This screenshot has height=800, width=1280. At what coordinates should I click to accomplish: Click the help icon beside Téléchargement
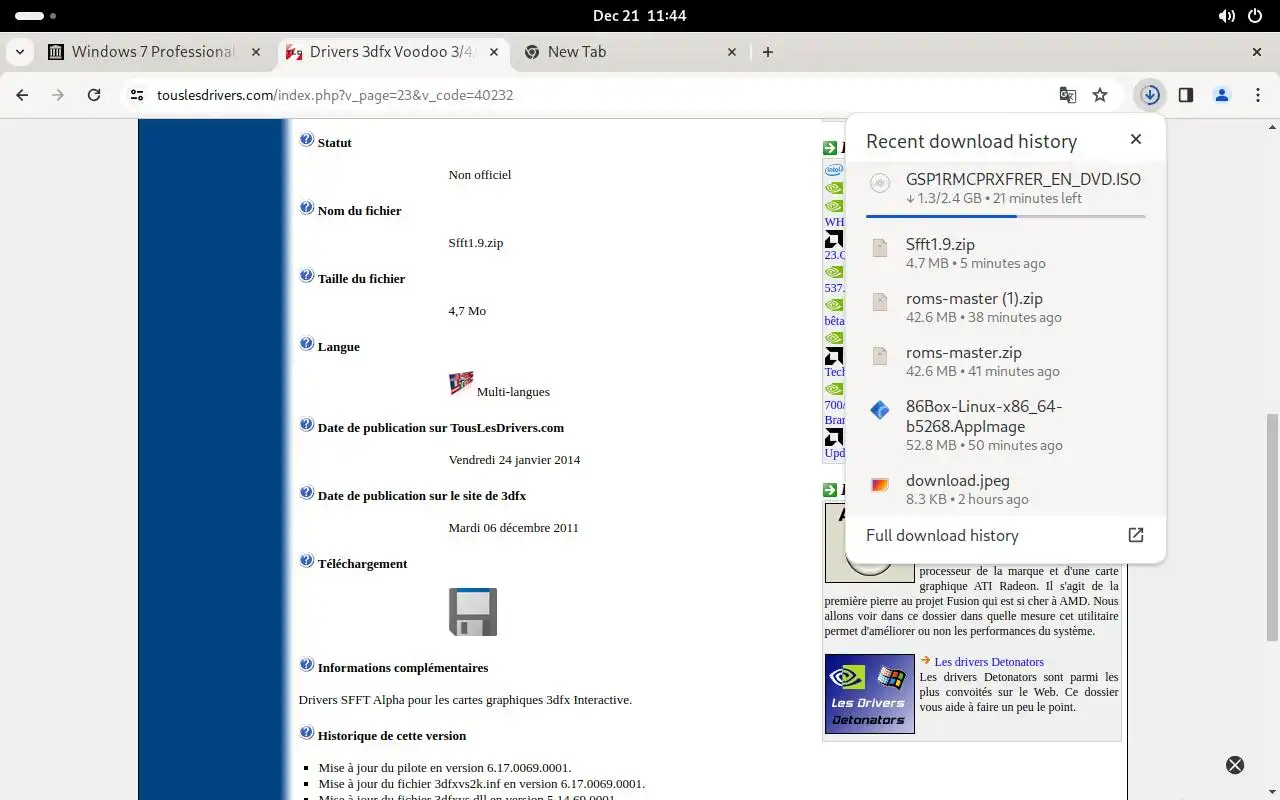tap(307, 561)
